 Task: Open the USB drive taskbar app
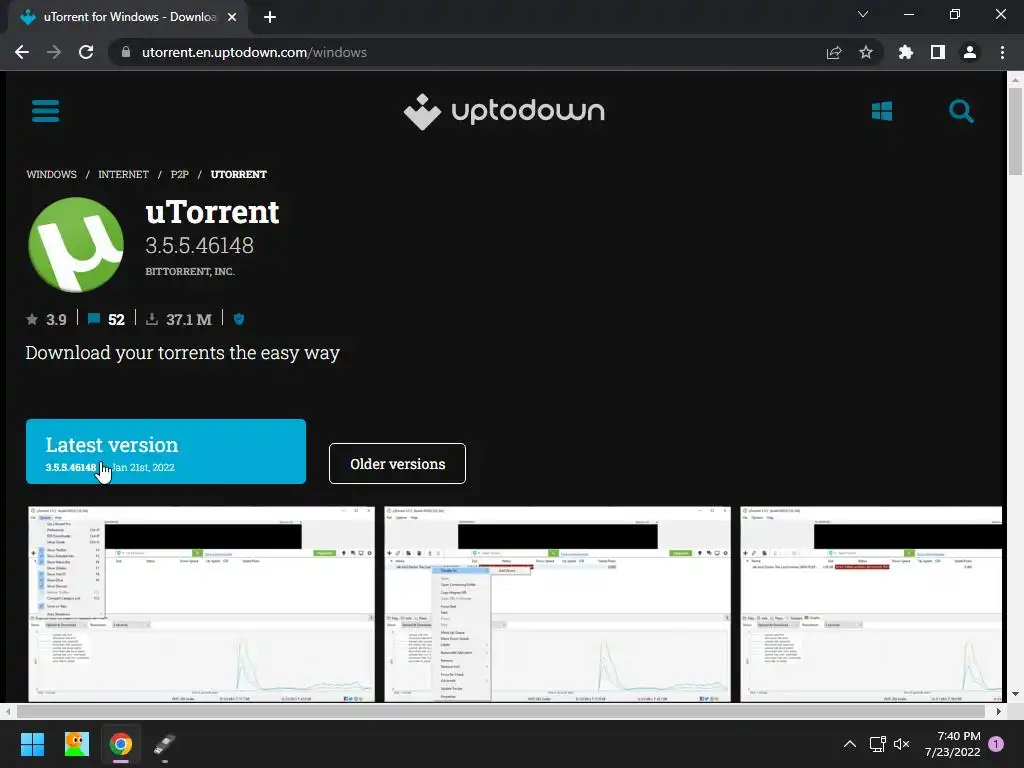(165, 744)
